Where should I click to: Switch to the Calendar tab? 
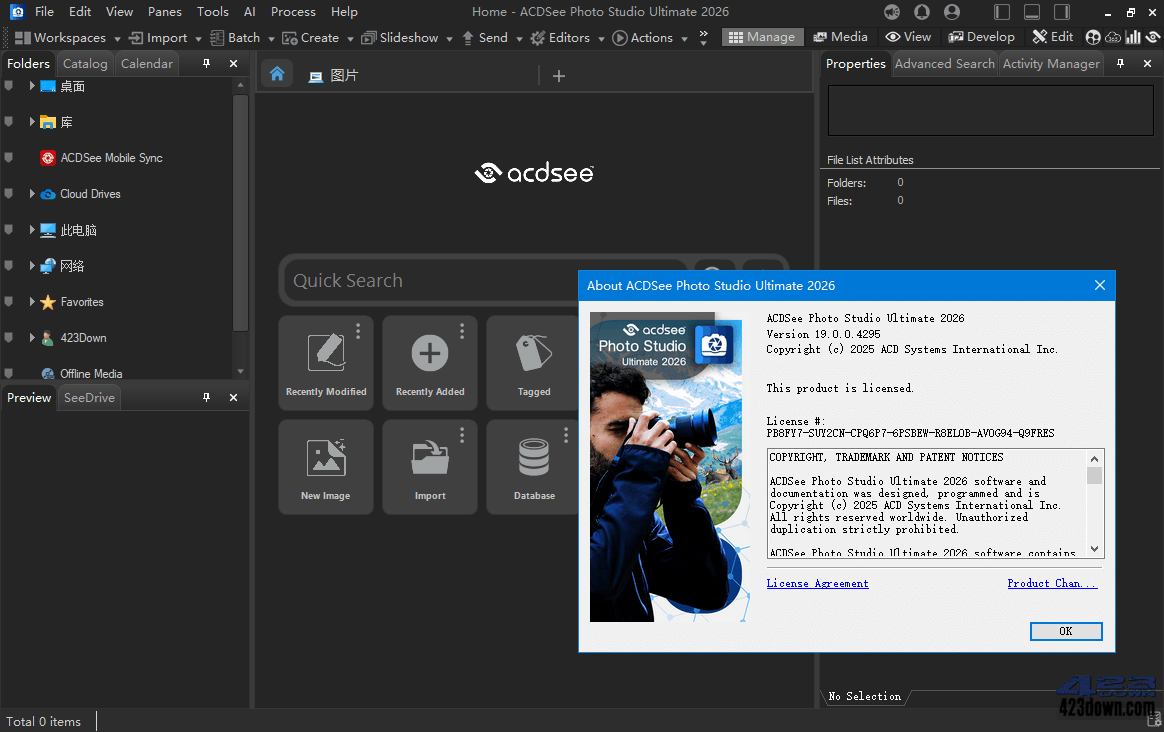click(x=146, y=62)
